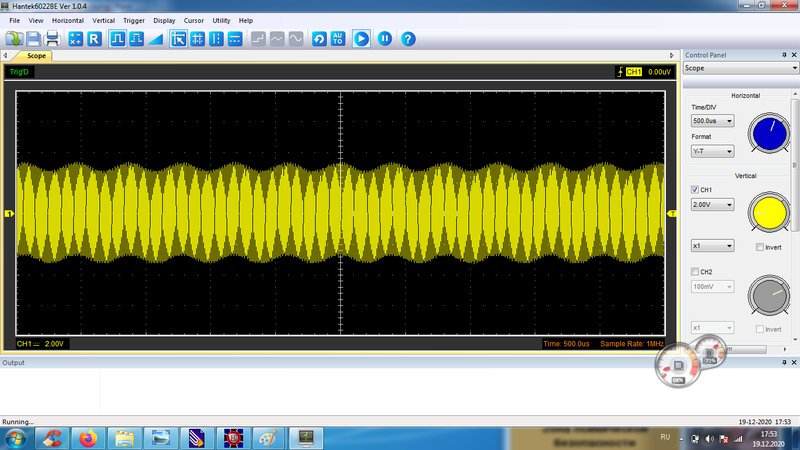800x450 pixels.
Task: Click the blue horizontal timebase knob
Action: click(769, 134)
